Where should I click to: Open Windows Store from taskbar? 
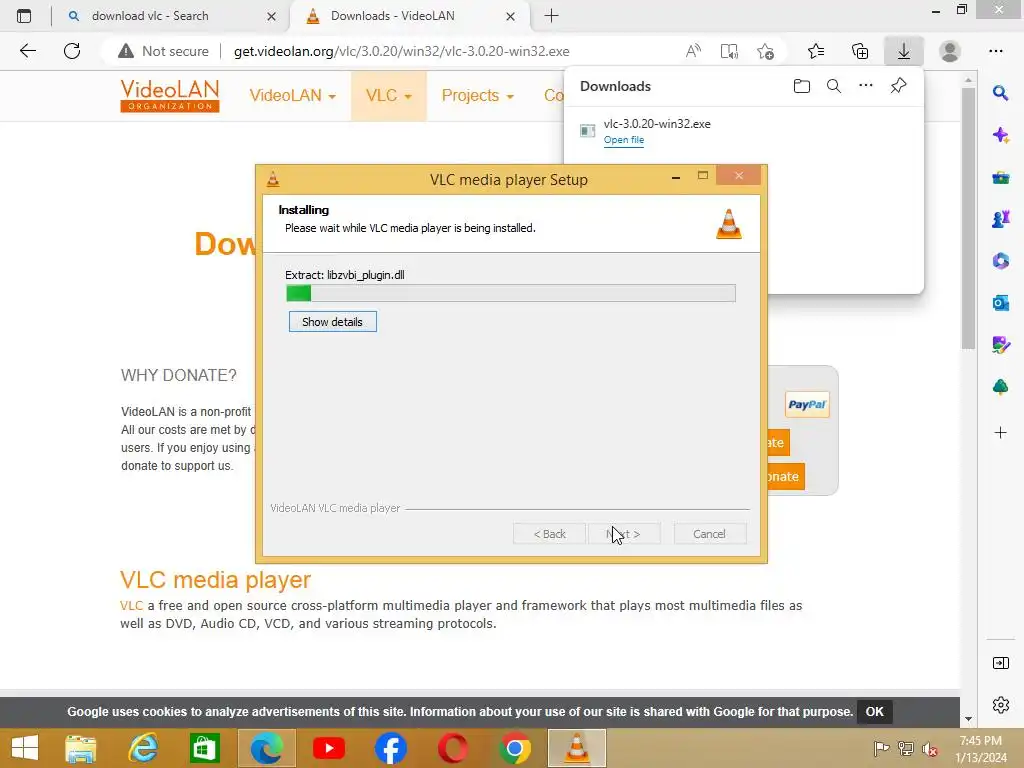pyautogui.click(x=204, y=748)
